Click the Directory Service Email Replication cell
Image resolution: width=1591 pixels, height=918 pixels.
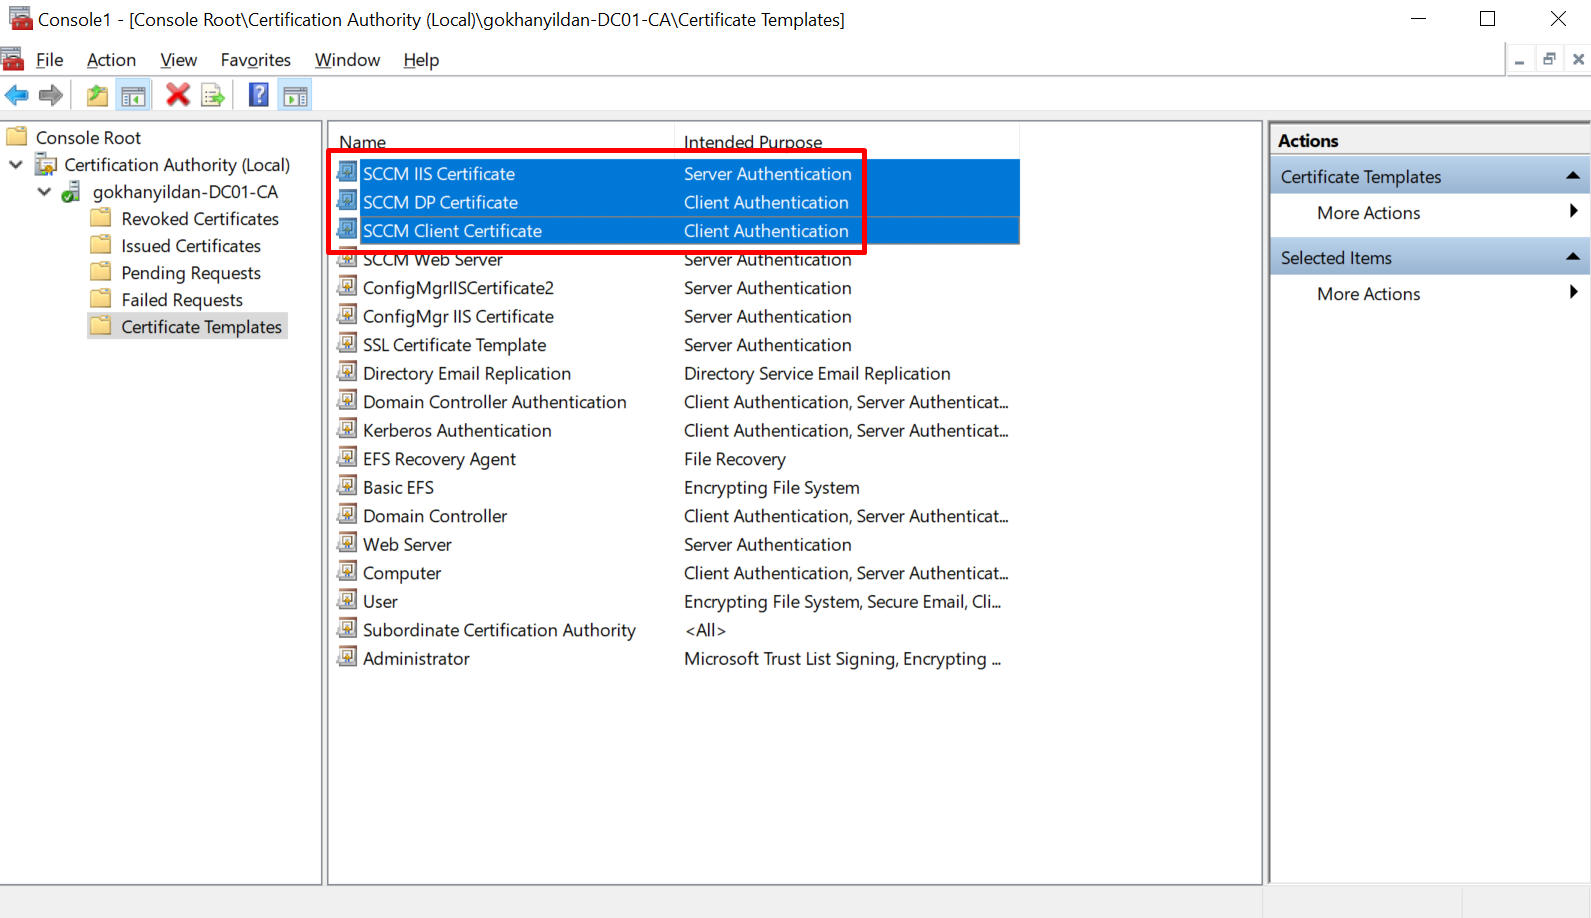coord(817,373)
